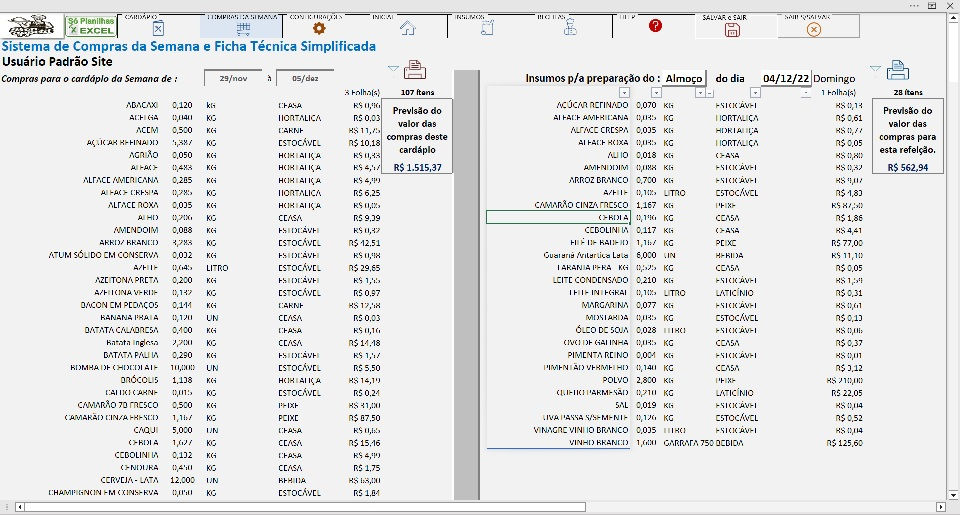960x515 pixels.
Task: Open the Insumos icon
Action: pos(487,28)
